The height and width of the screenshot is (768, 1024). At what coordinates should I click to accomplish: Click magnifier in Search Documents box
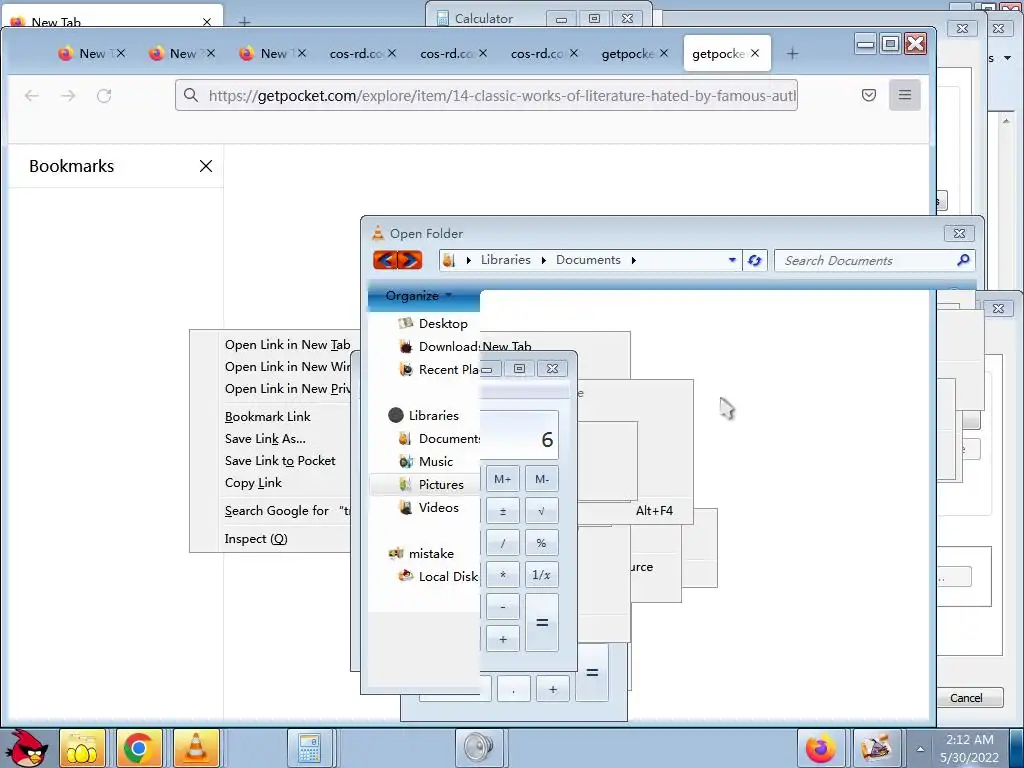tap(963, 260)
